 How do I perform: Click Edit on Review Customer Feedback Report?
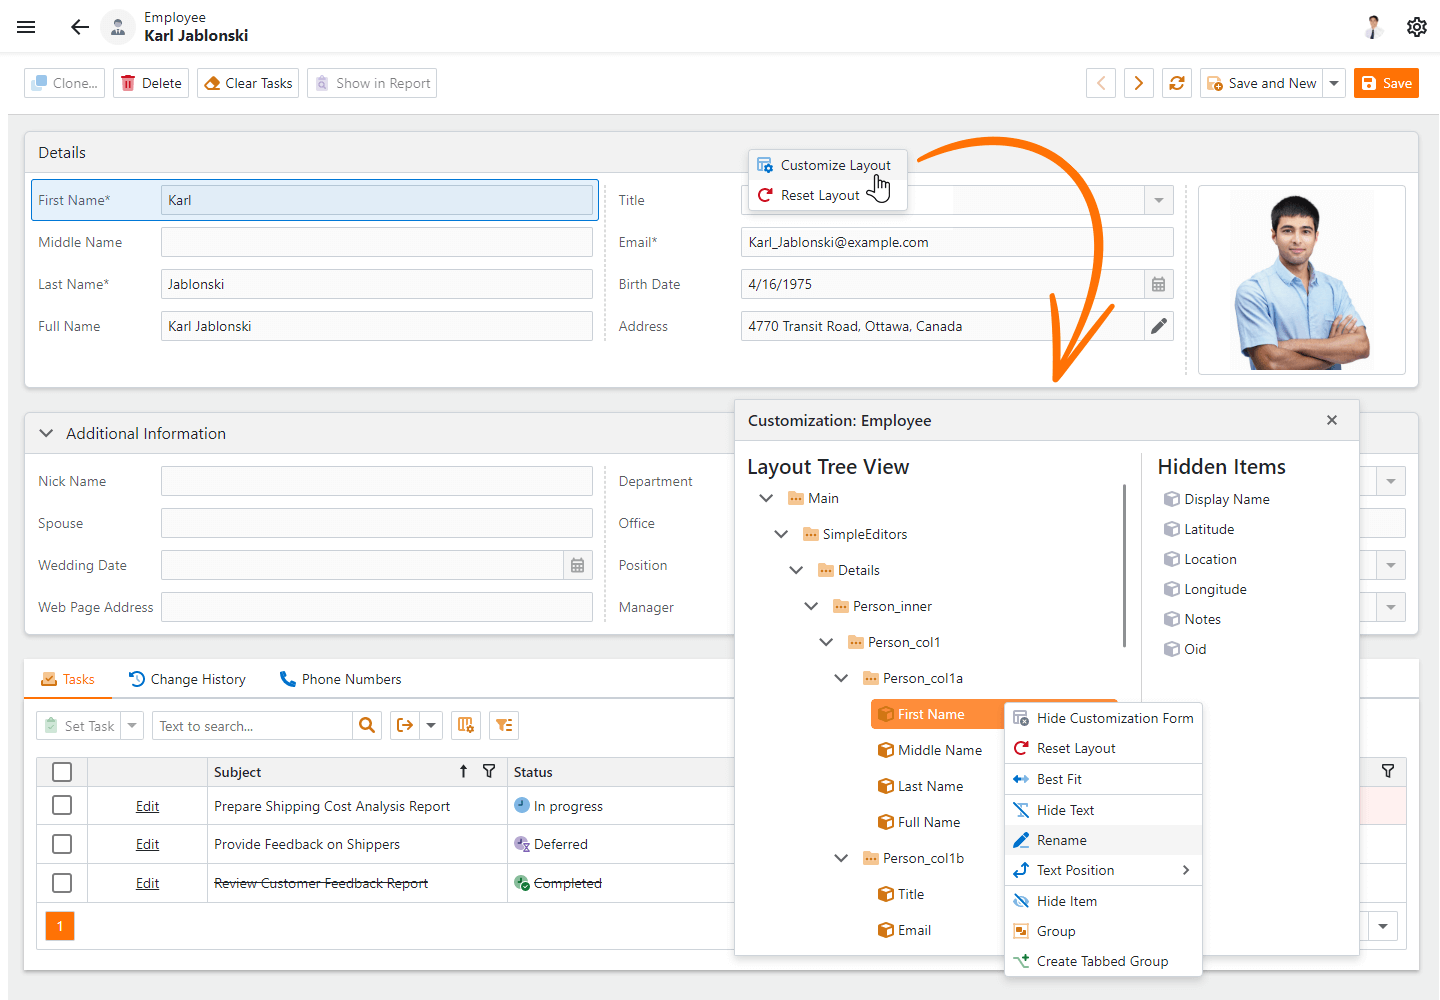click(147, 883)
